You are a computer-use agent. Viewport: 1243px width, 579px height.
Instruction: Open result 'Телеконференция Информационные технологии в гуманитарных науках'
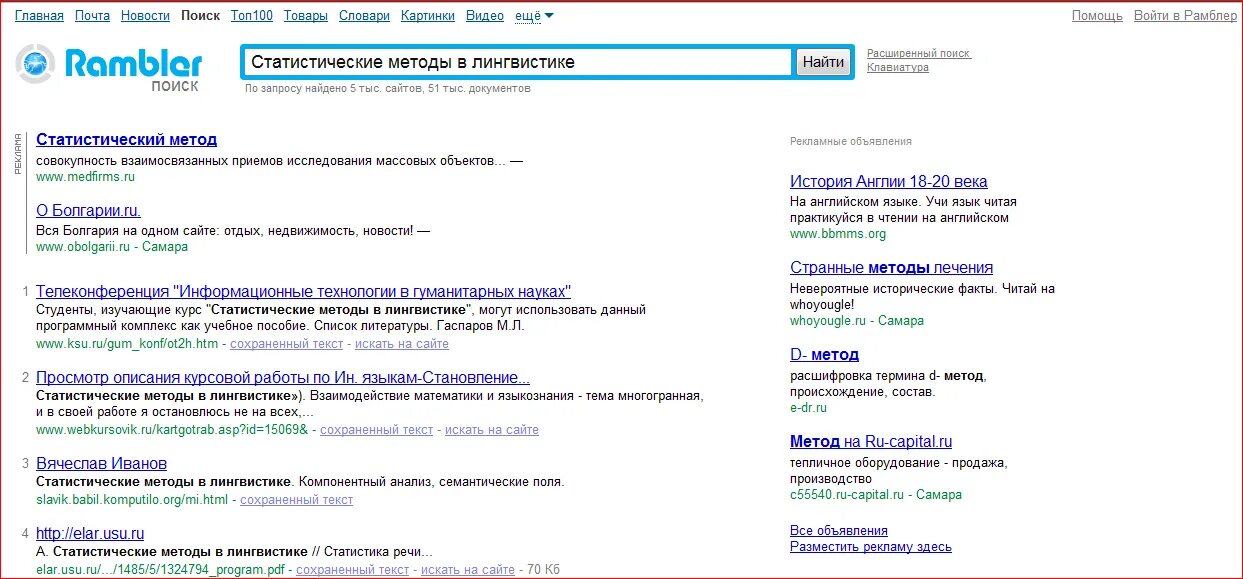303,291
